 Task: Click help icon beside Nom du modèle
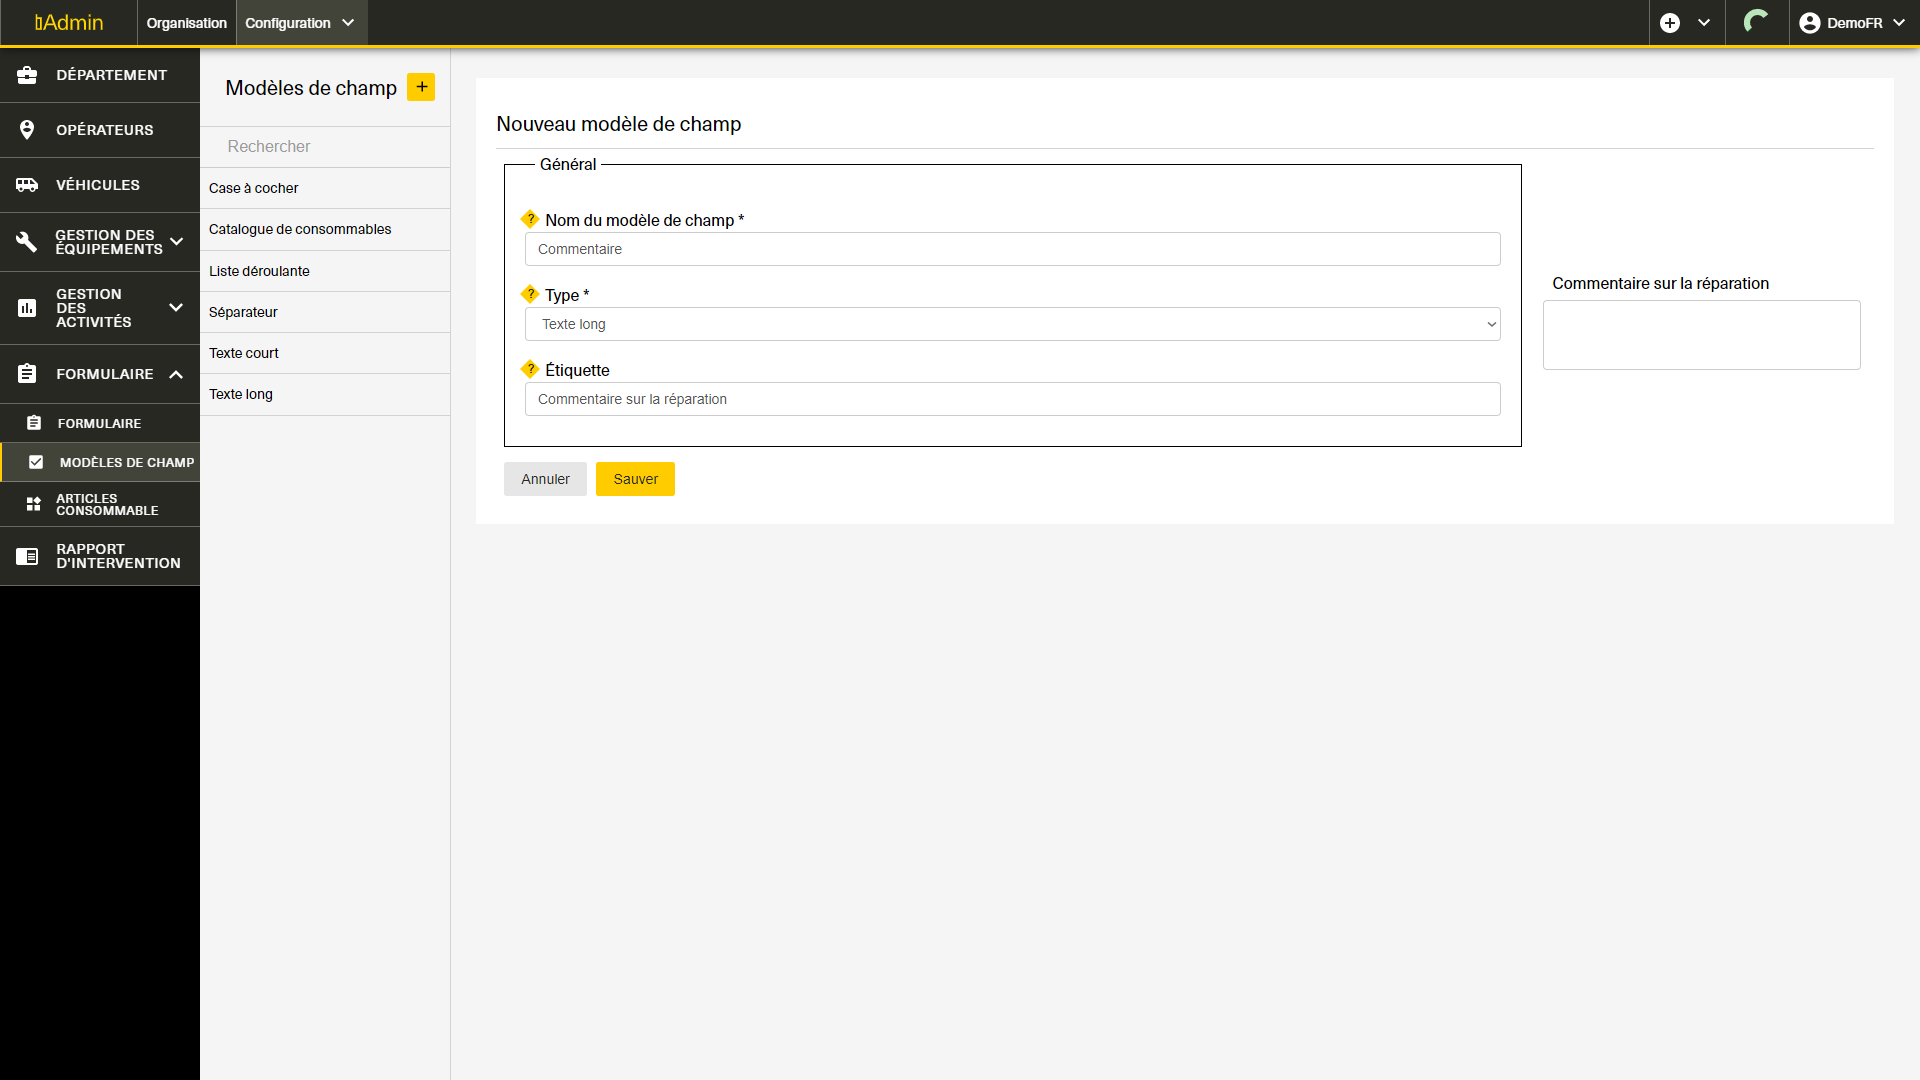[530, 219]
